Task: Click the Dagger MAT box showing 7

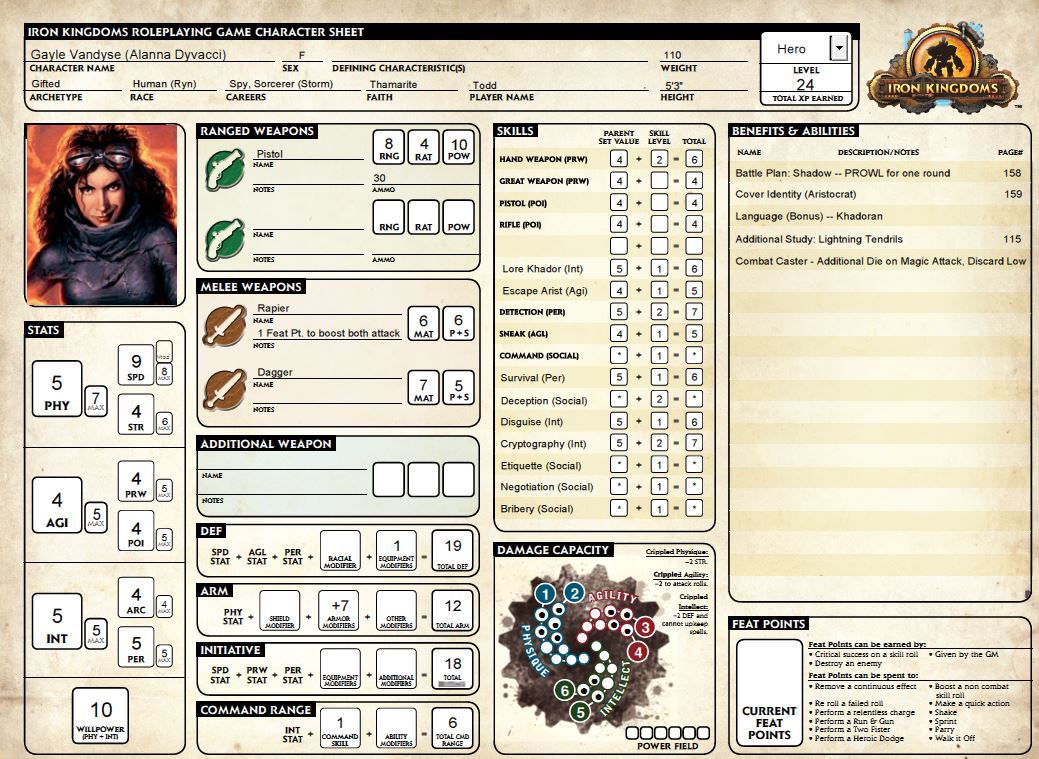Action: point(423,388)
